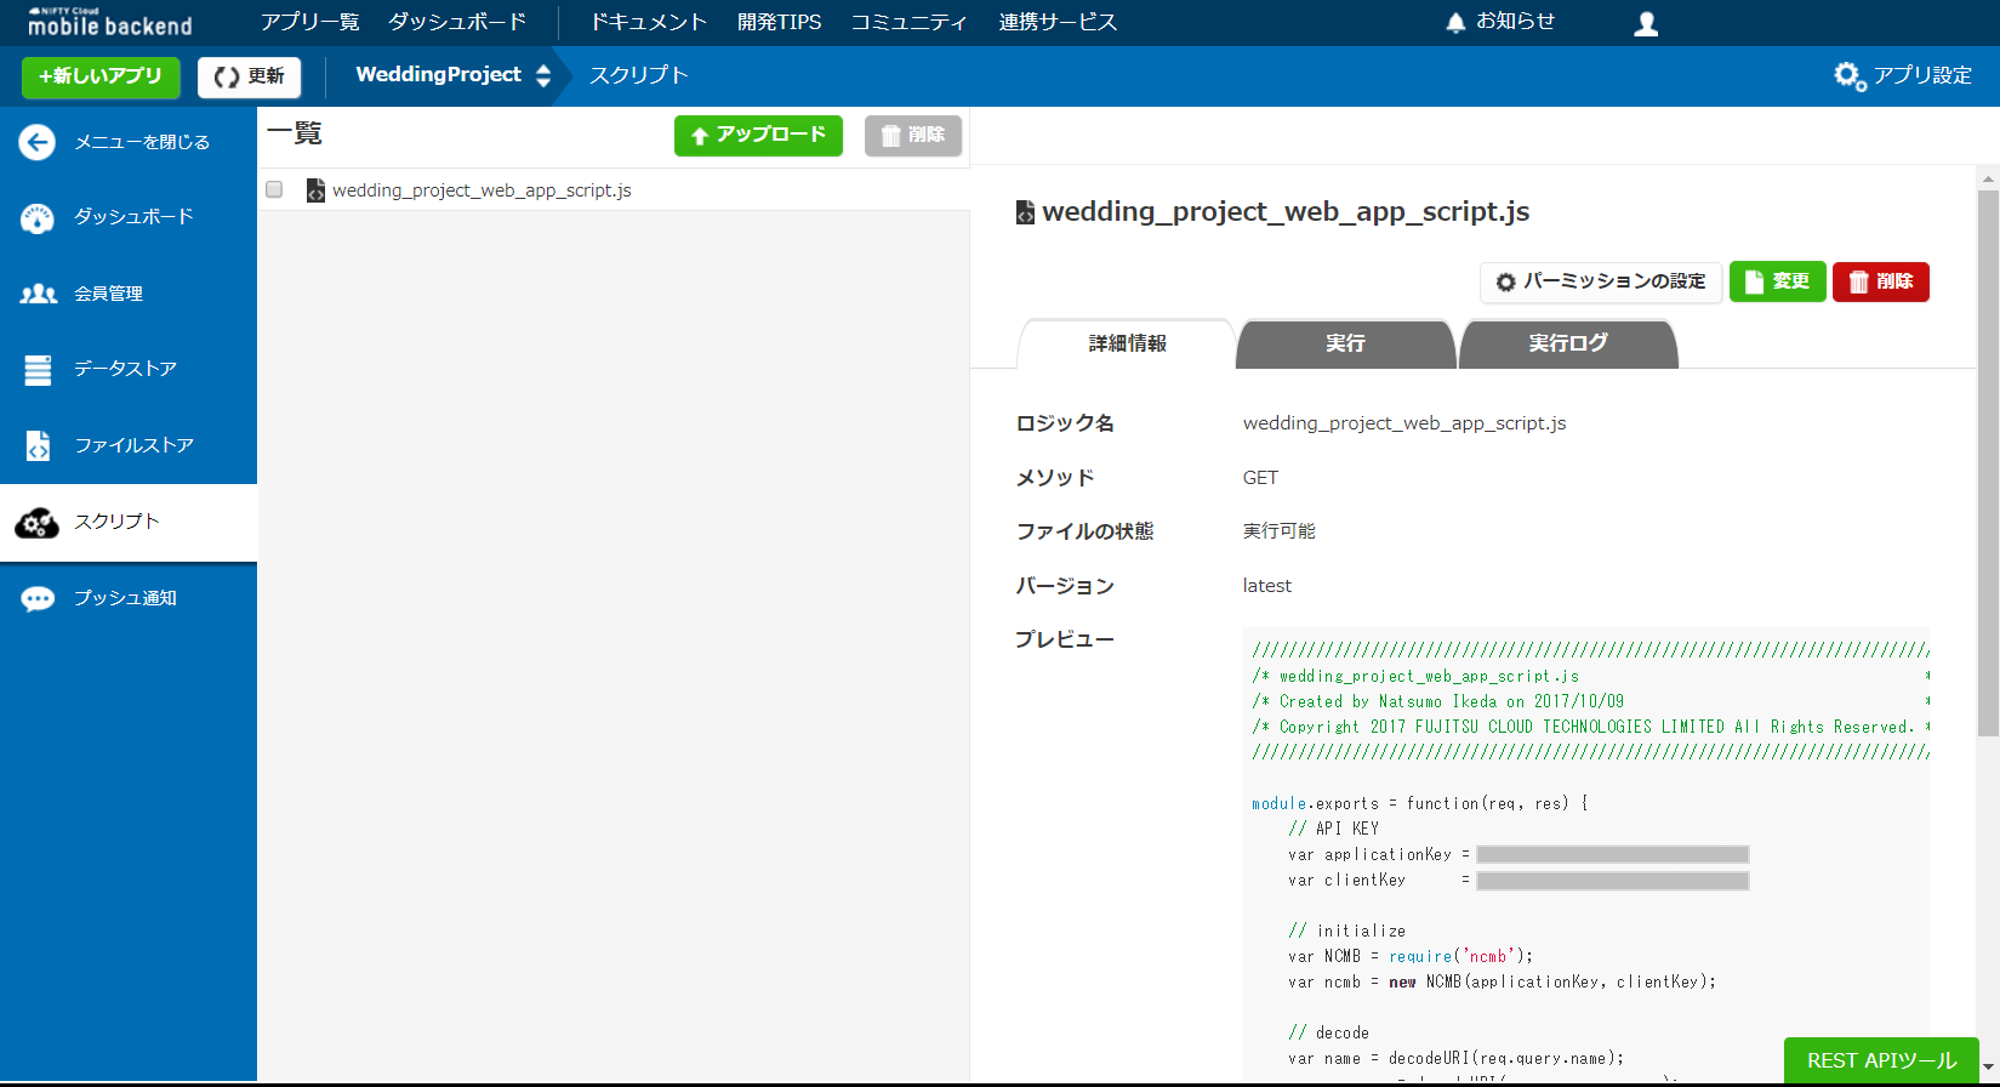The height and width of the screenshot is (1087, 2000).
Task: Open the REST APIツール panel
Action: click(1880, 1060)
